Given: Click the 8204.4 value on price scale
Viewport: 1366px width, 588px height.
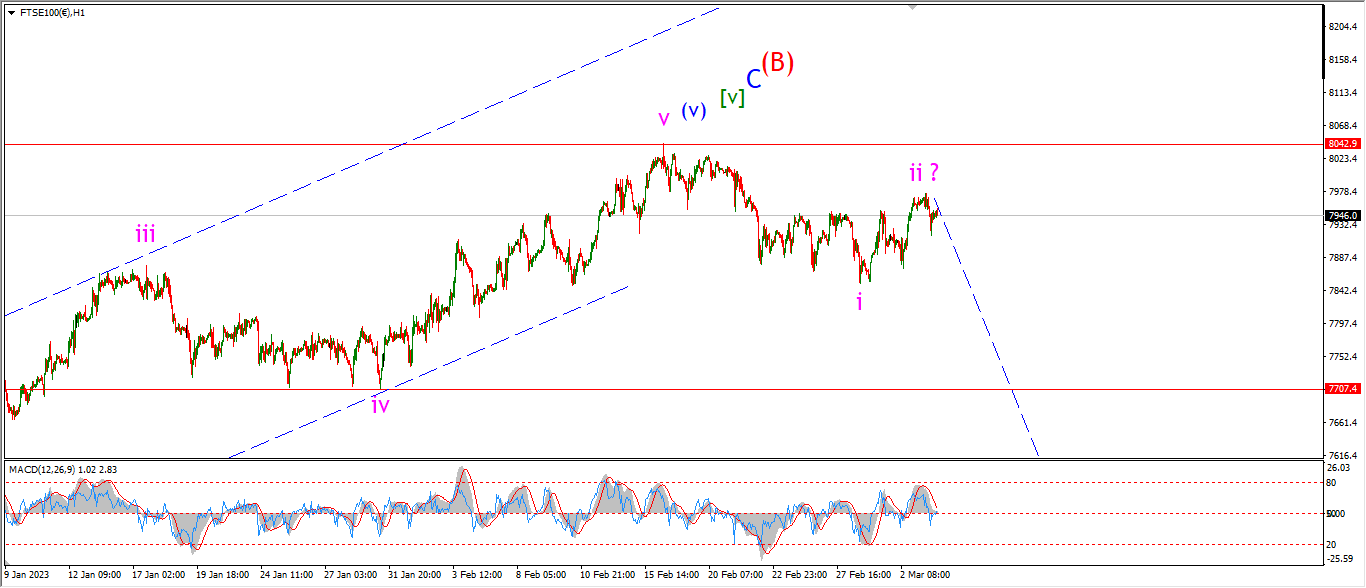Looking at the screenshot, I should [x=1342, y=27].
